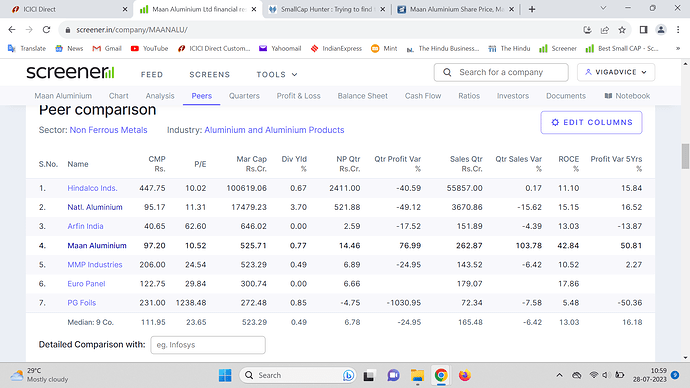
Task: Click the page vertical scrollbar thumb
Action: point(685,156)
